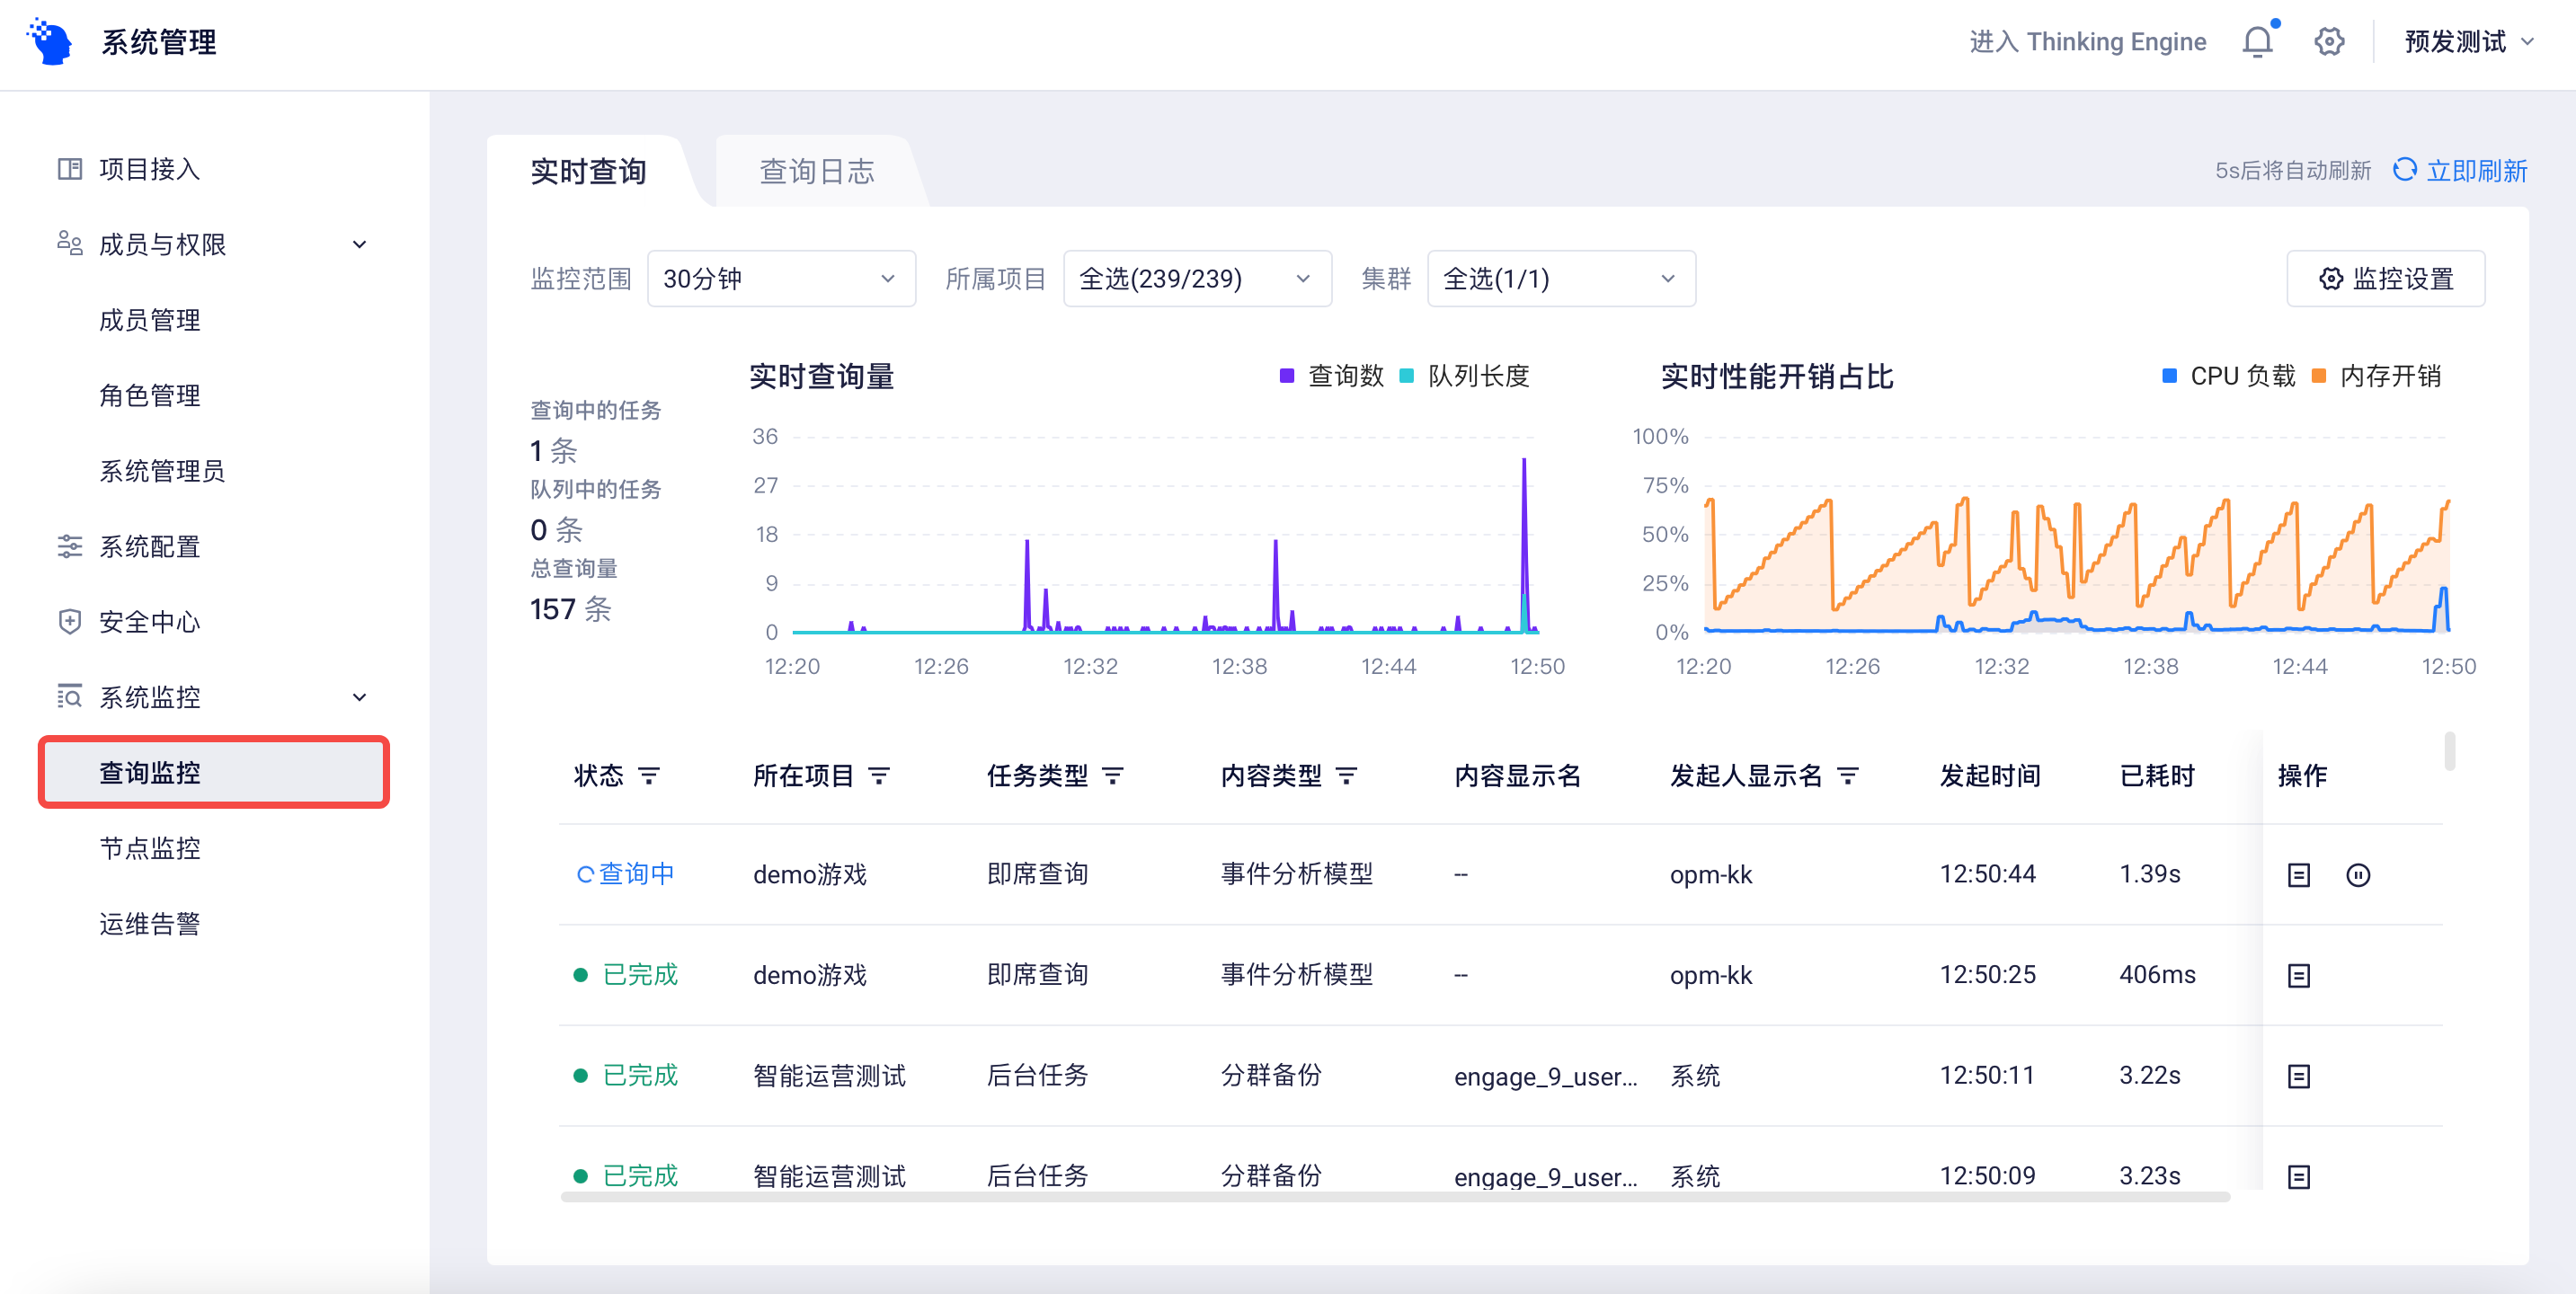Toggle 查询数 legend series
2576x1294 pixels.
point(1332,376)
